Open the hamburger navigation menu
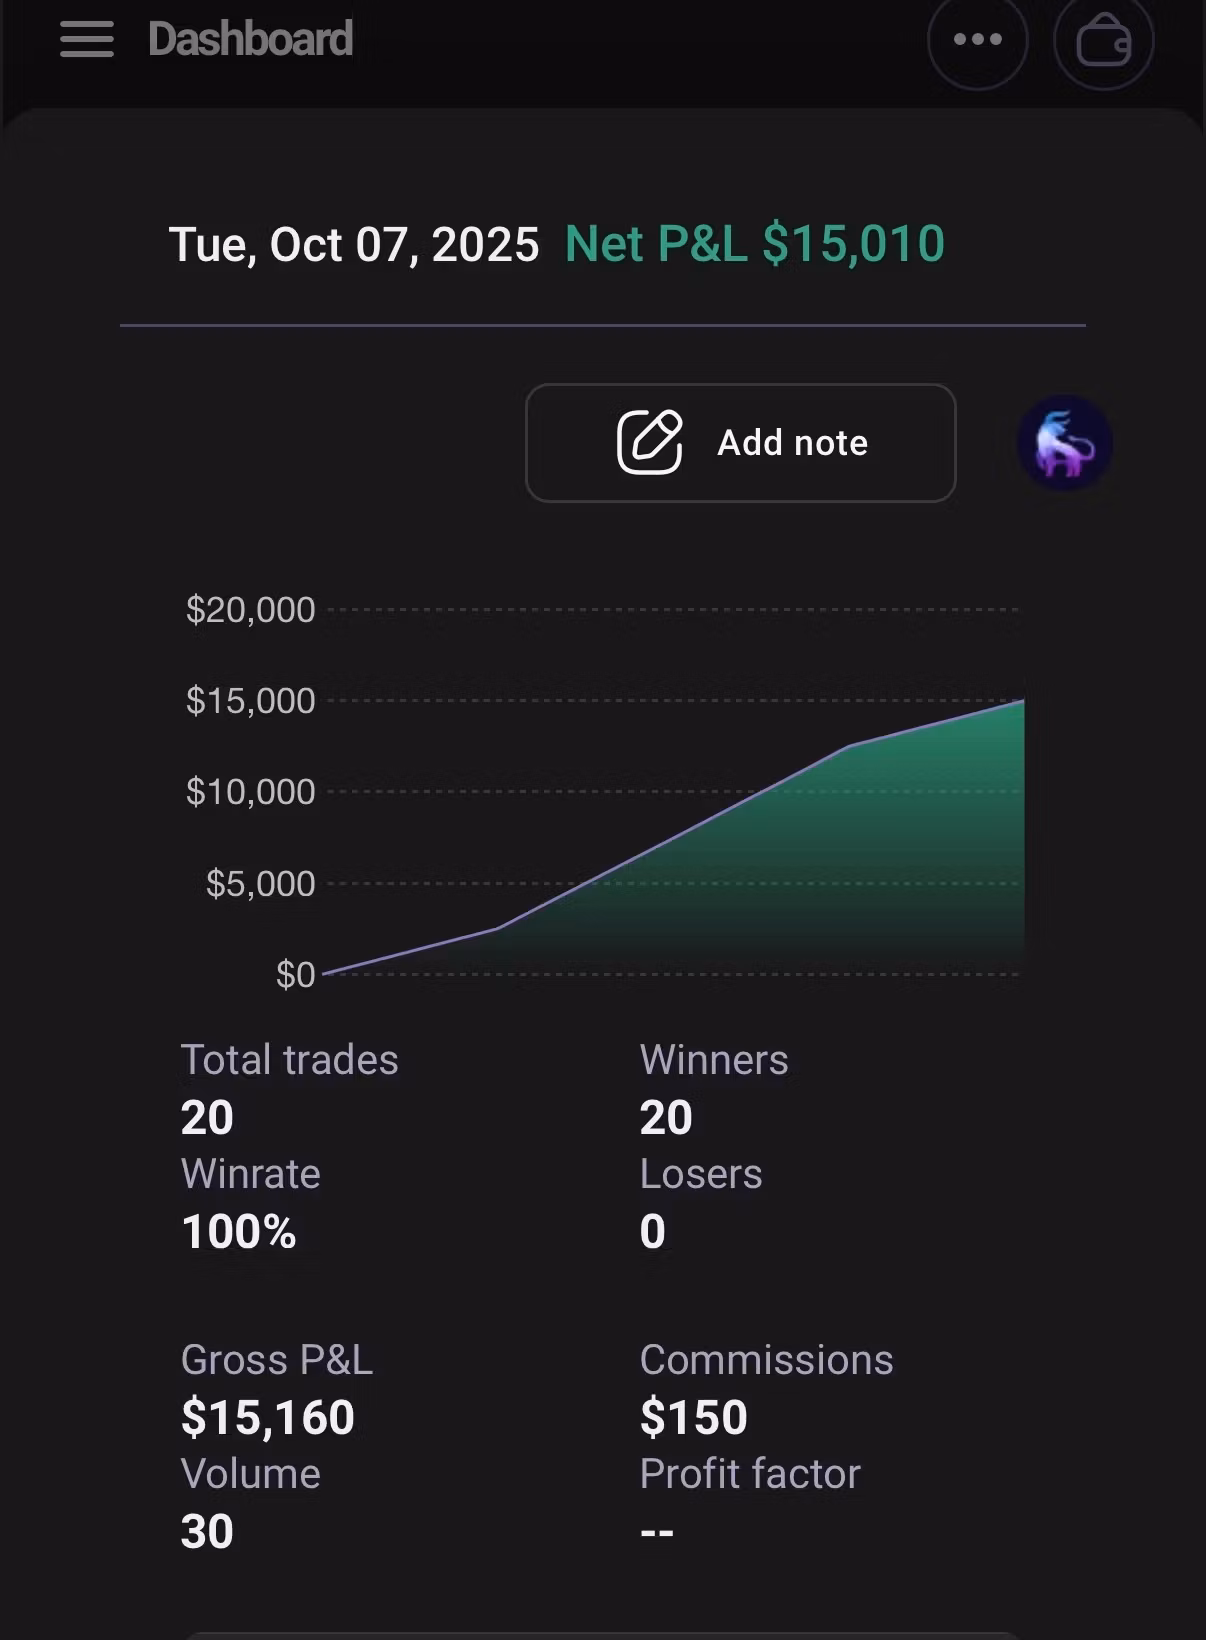Viewport: 1206px width, 1640px height. 87,40
